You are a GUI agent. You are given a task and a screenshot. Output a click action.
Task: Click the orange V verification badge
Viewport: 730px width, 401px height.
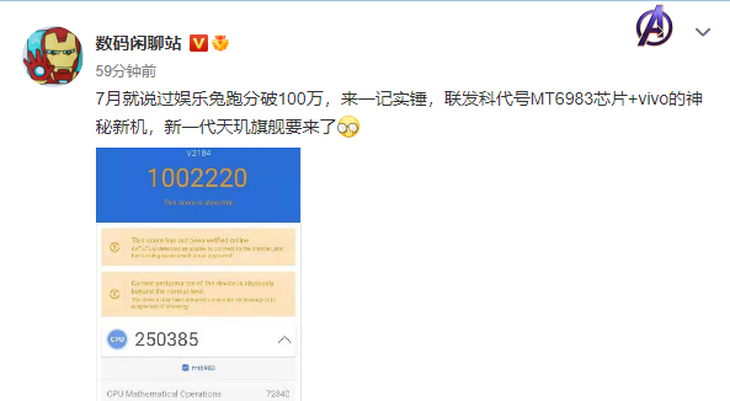(x=198, y=43)
